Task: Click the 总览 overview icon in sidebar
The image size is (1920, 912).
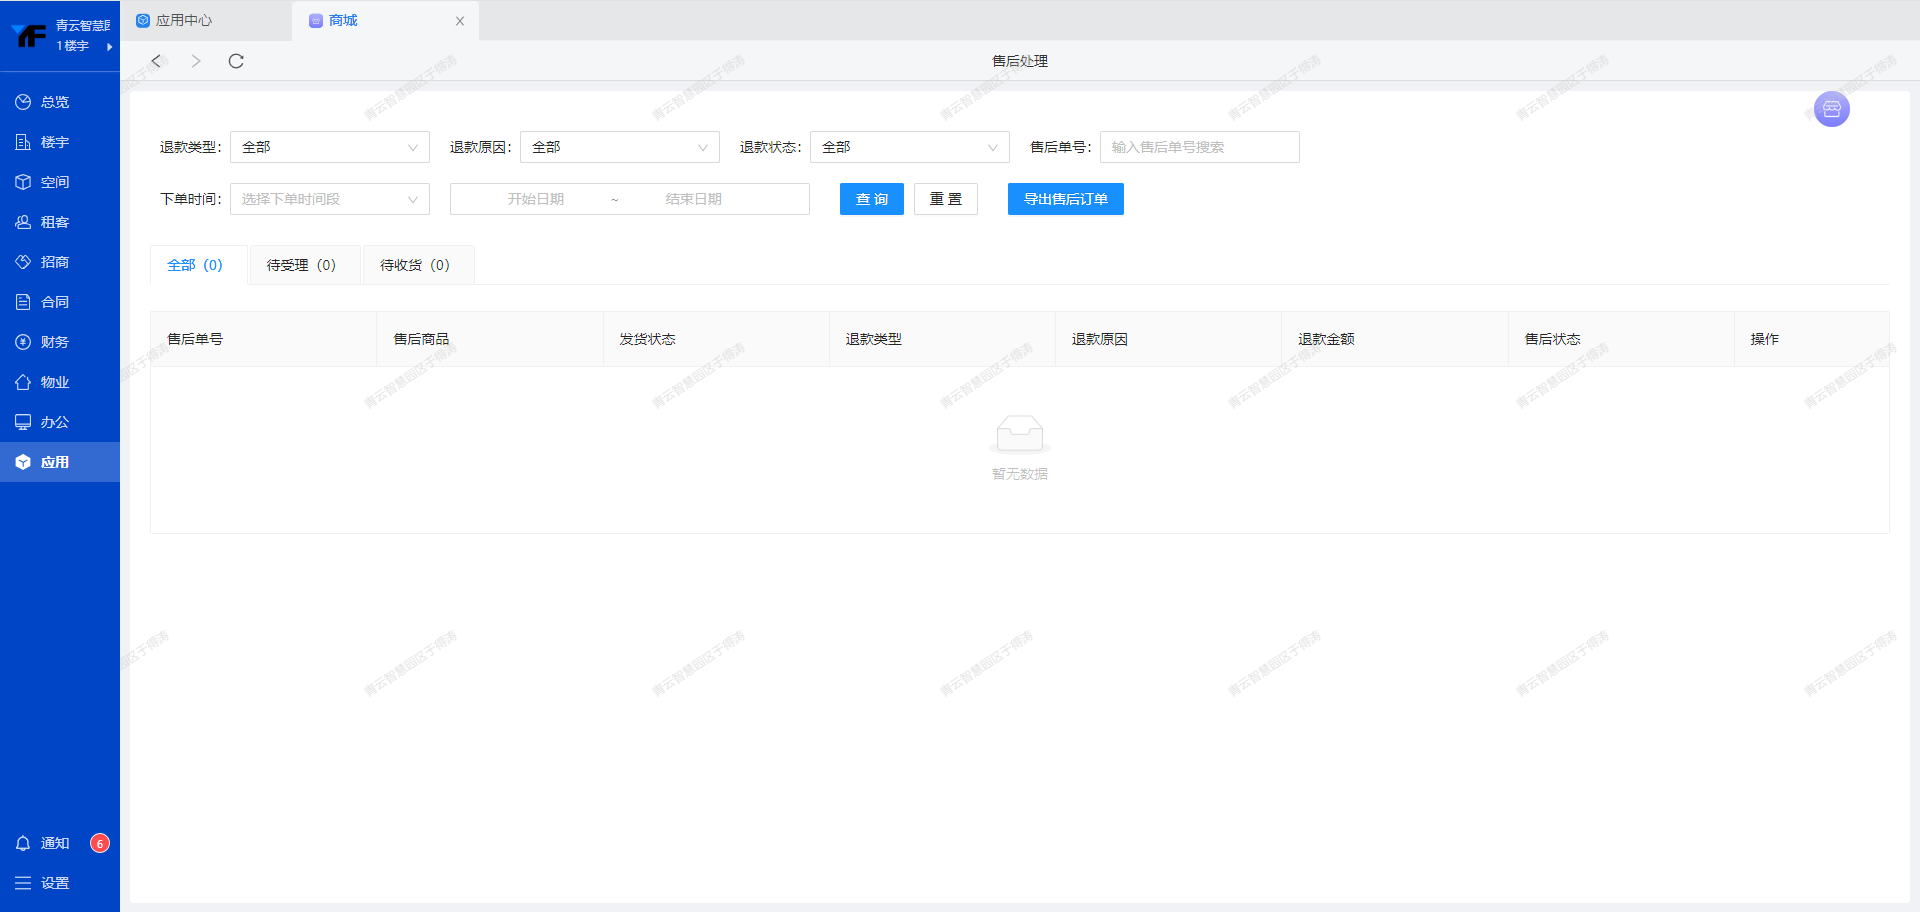Action: (x=23, y=102)
